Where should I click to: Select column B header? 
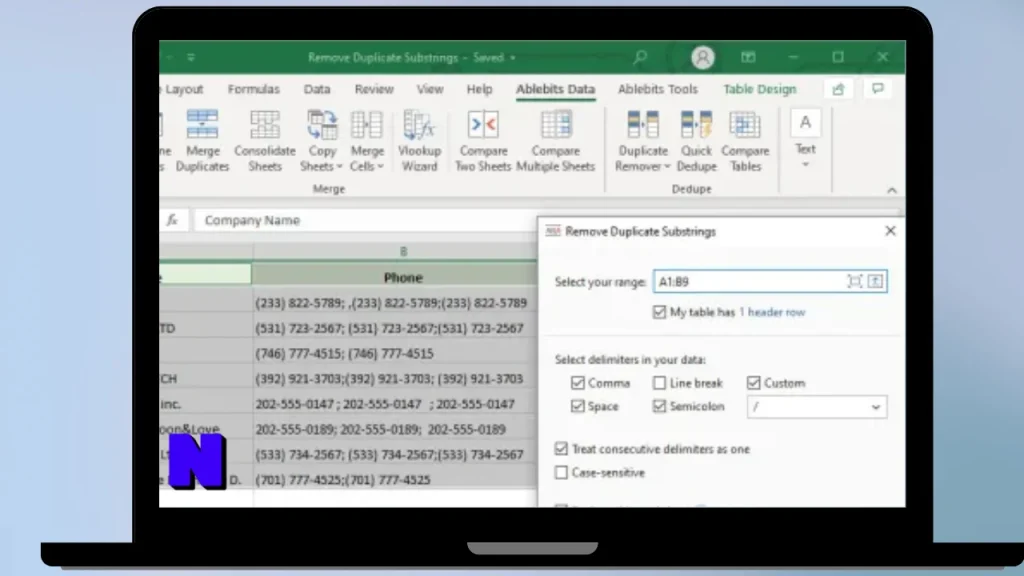tap(394, 251)
